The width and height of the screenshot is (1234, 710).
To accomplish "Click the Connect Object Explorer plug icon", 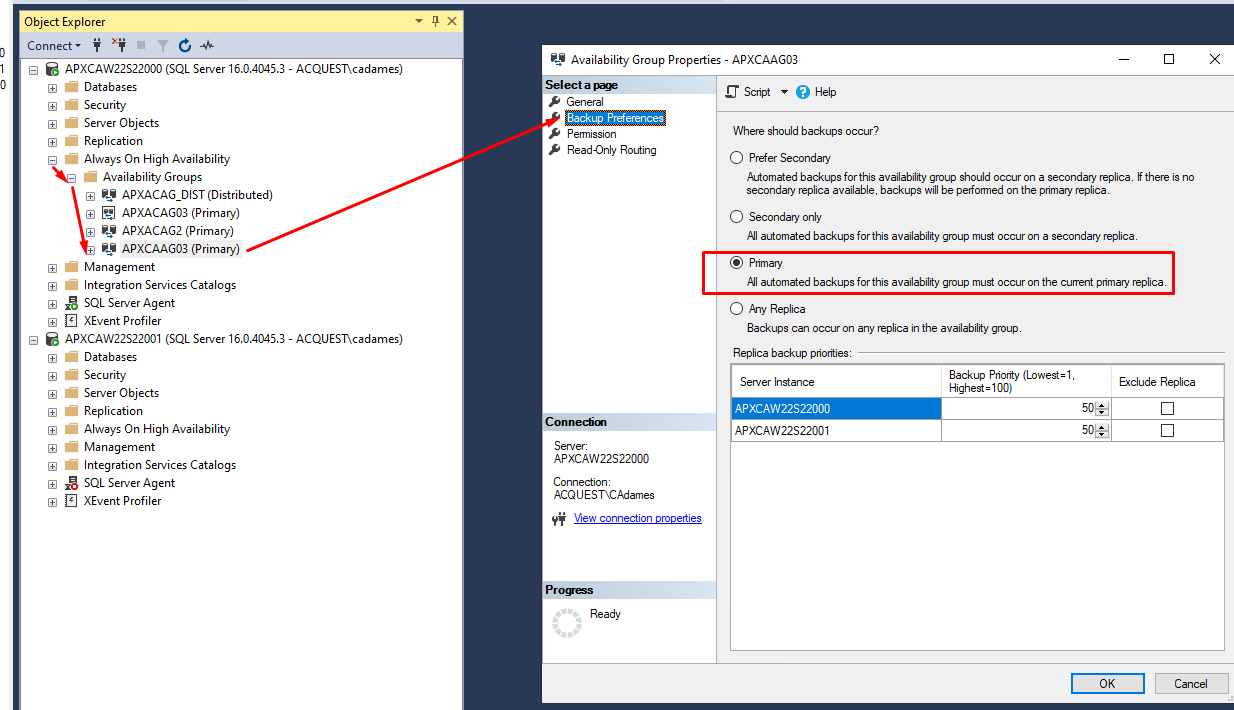I will [98, 45].
